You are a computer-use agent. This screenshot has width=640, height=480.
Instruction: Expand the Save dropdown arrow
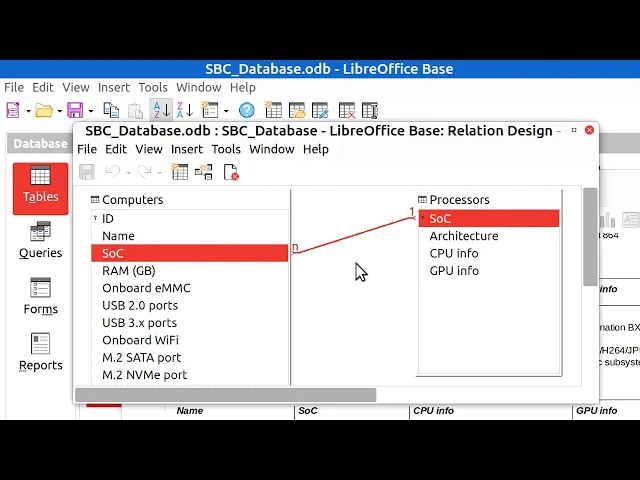[91, 111]
